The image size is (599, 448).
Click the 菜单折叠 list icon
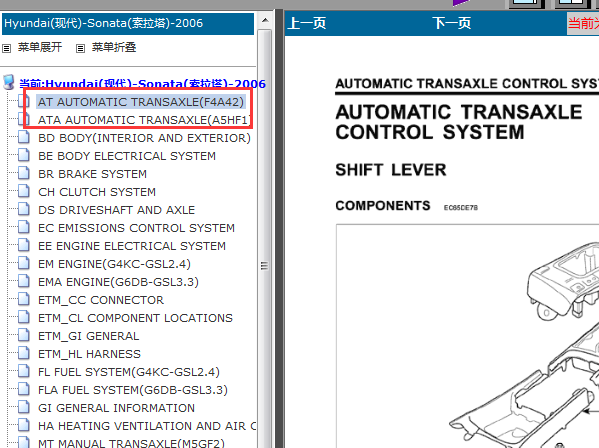80,49
